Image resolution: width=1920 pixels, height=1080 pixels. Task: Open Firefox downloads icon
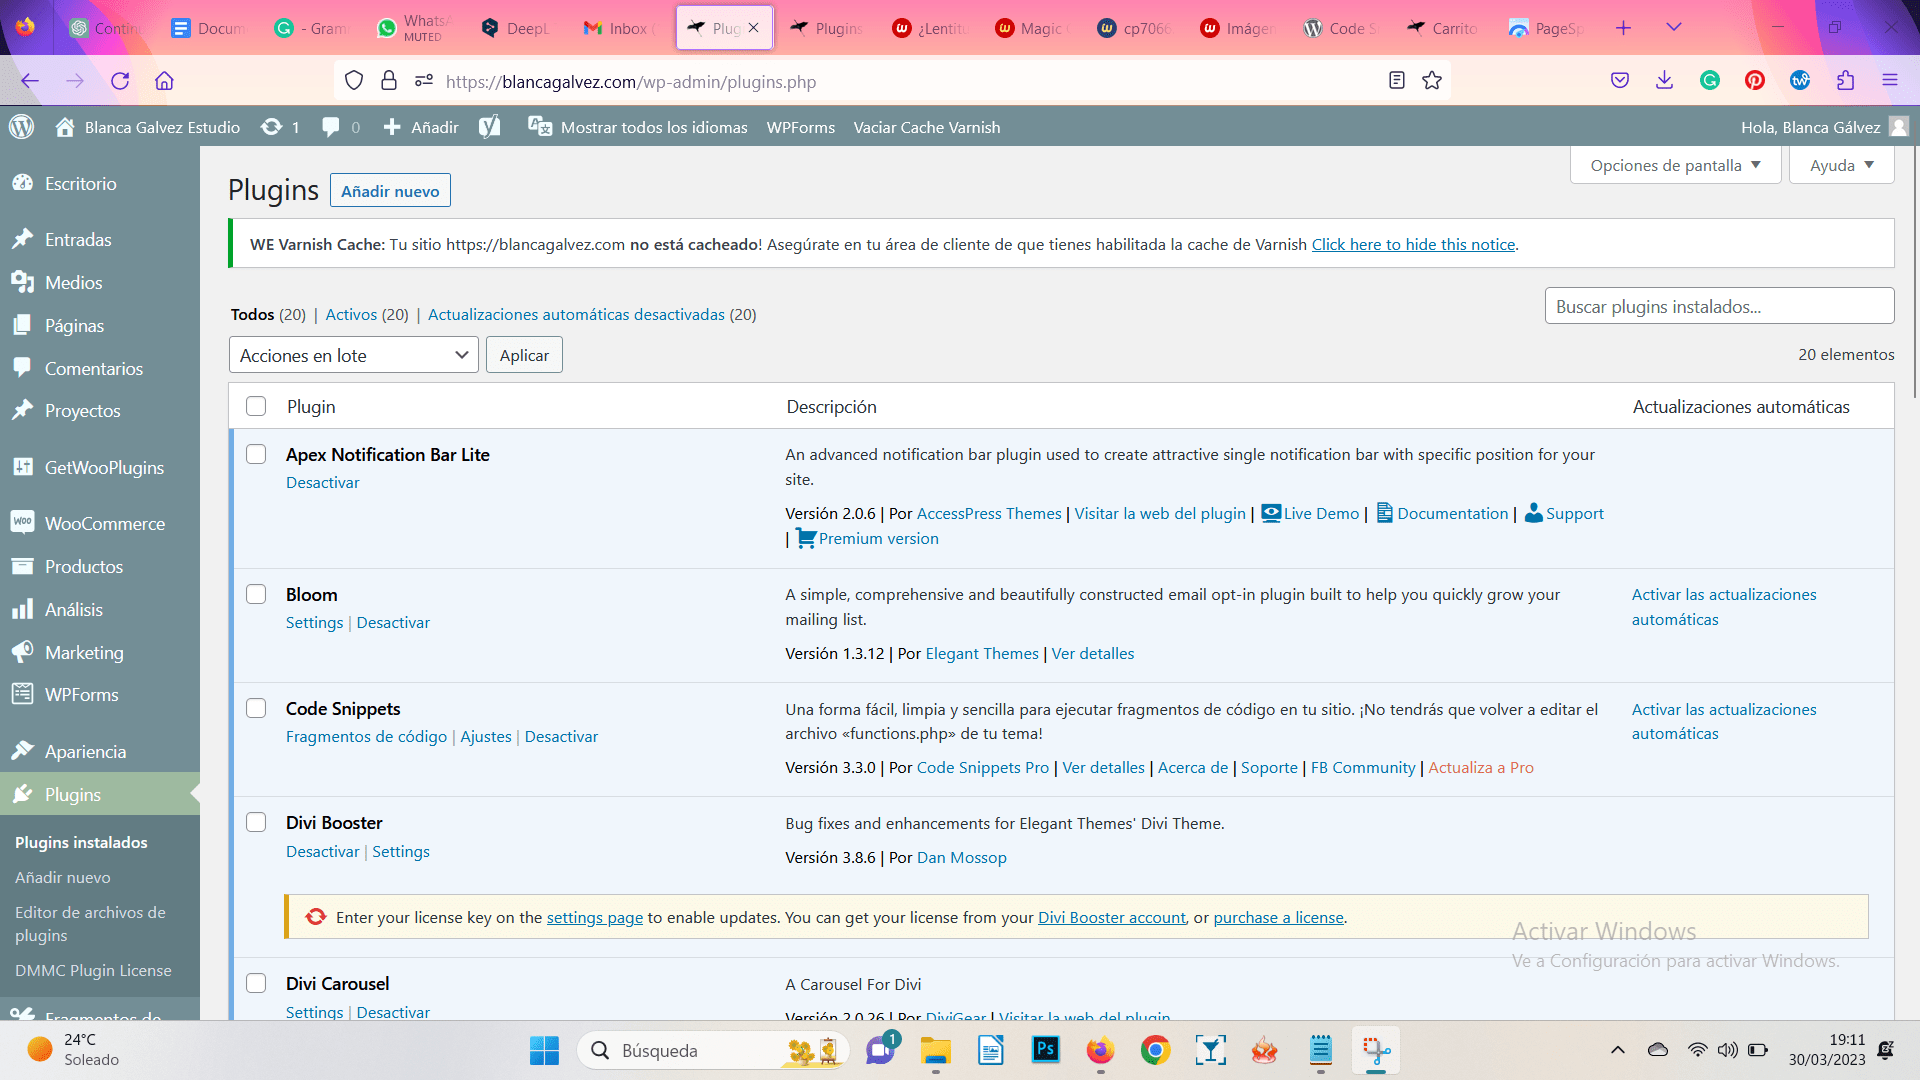pyautogui.click(x=1664, y=81)
